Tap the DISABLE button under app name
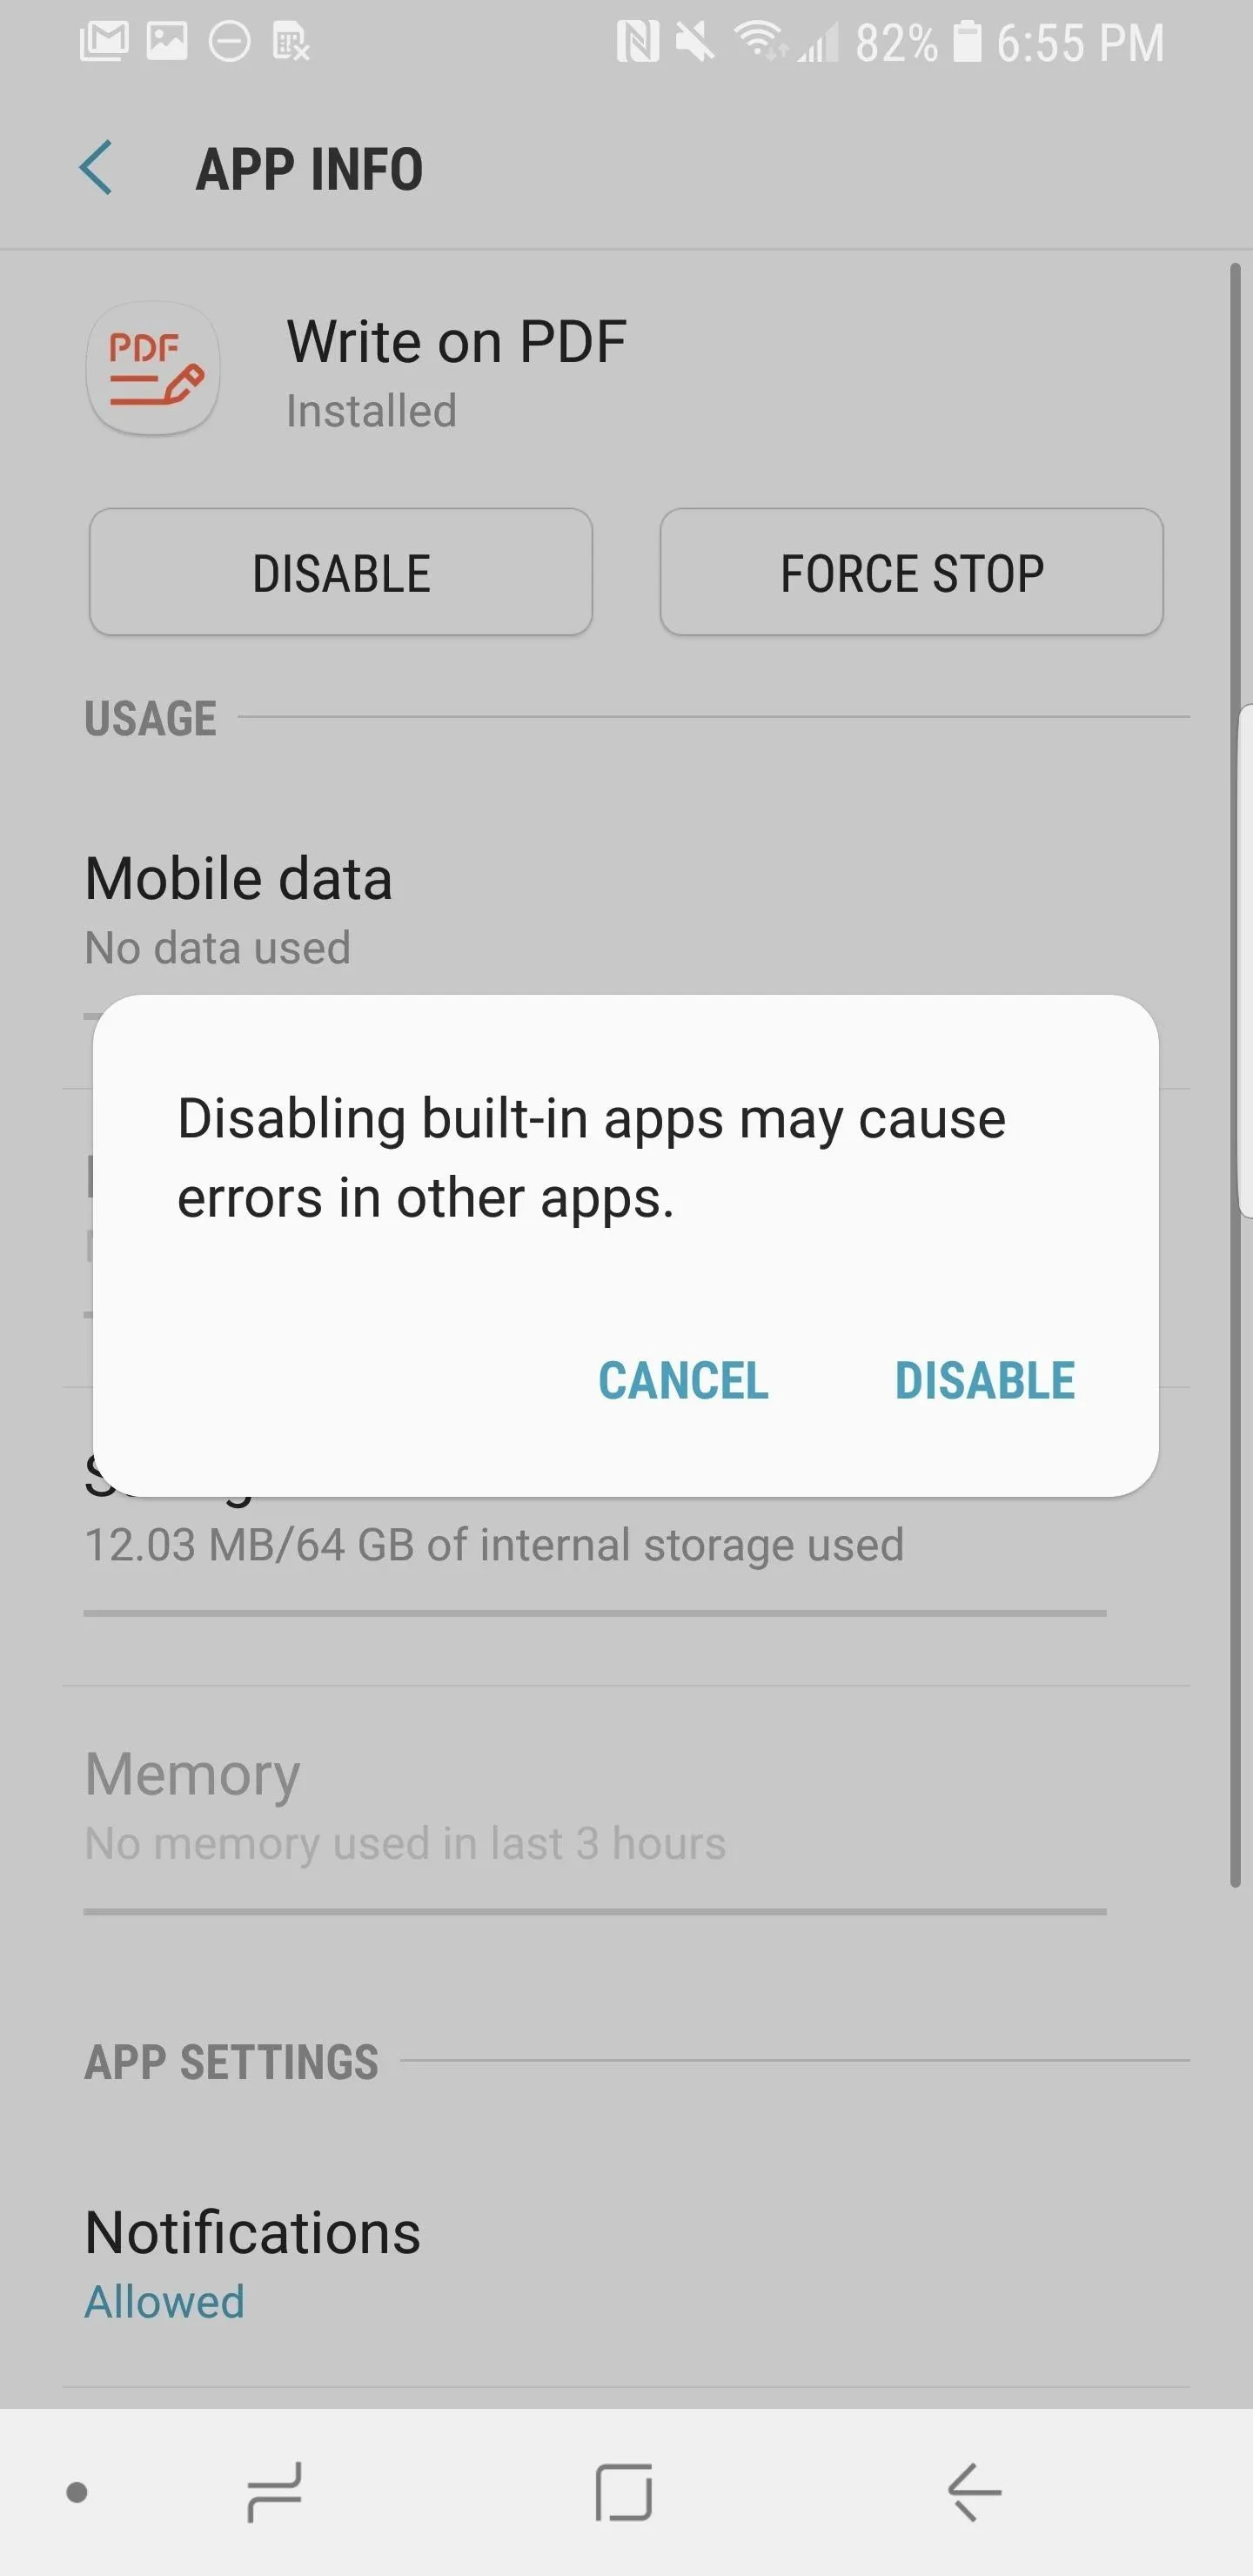1253x2576 pixels. 341,572
